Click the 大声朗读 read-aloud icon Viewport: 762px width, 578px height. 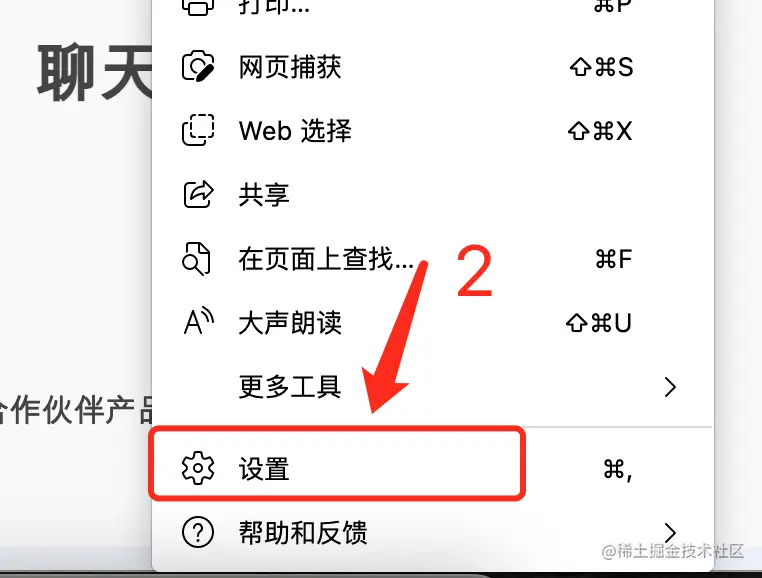[x=199, y=321]
